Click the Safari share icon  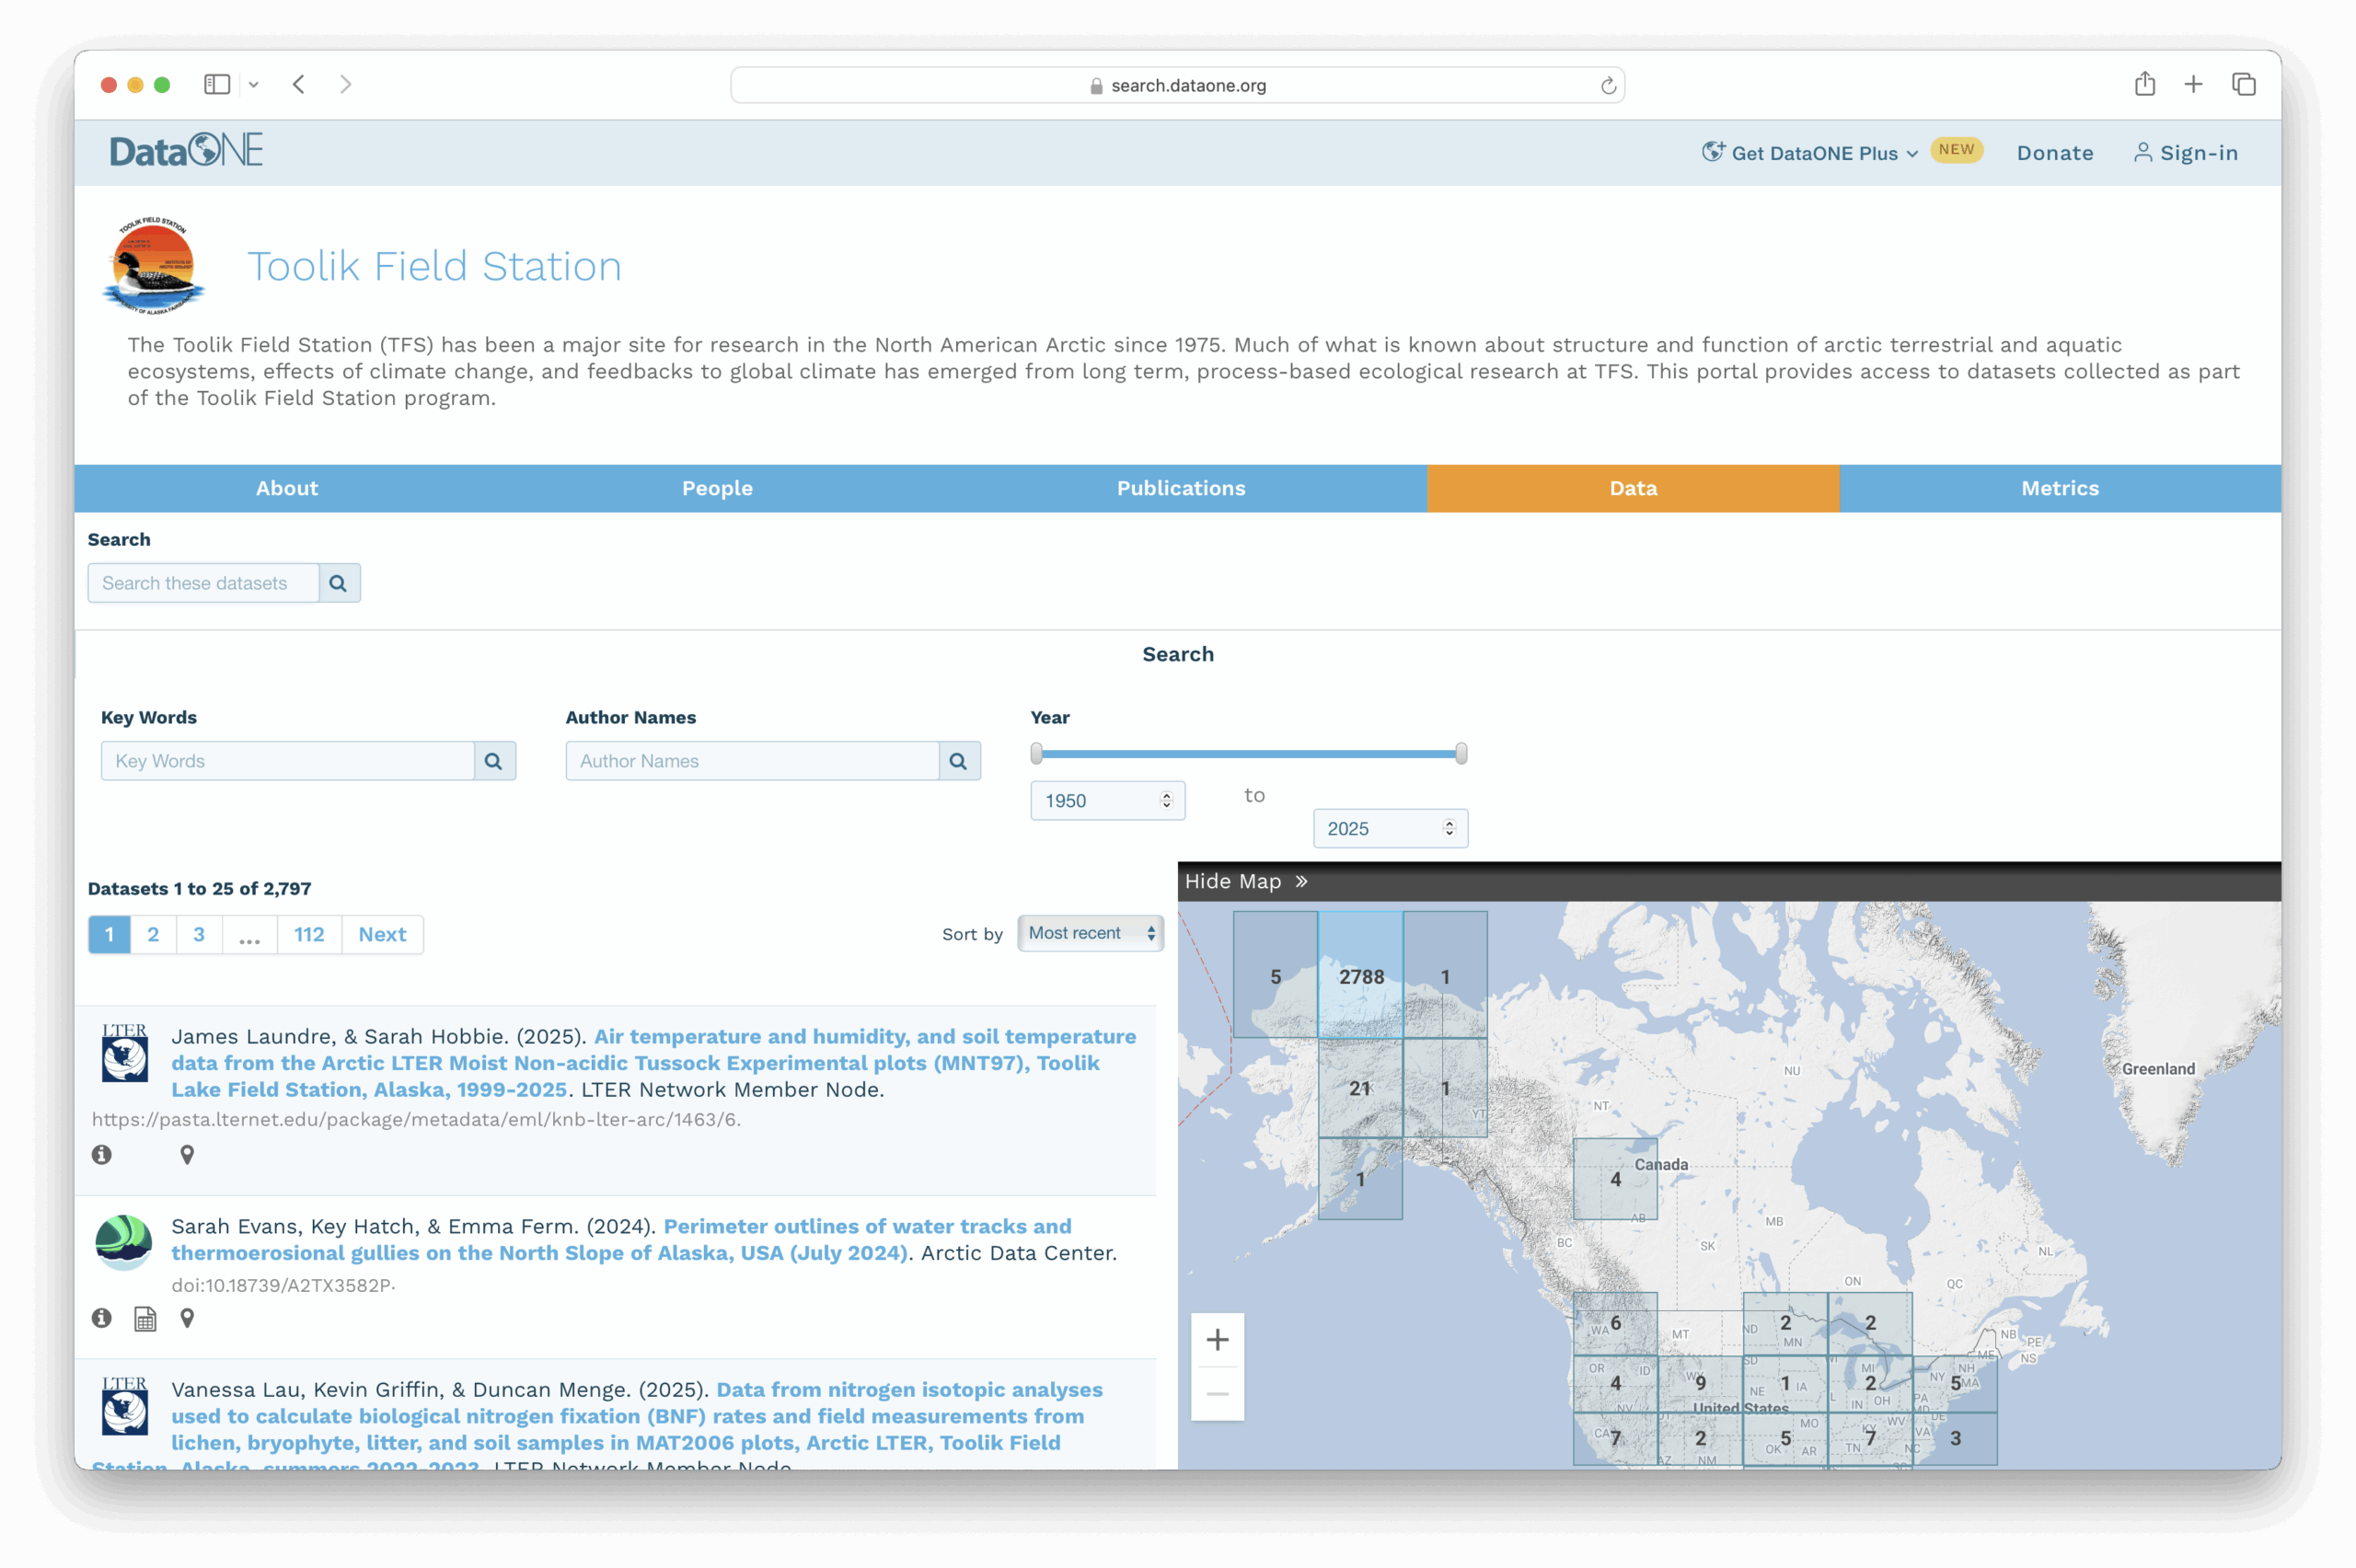click(x=2144, y=85)
